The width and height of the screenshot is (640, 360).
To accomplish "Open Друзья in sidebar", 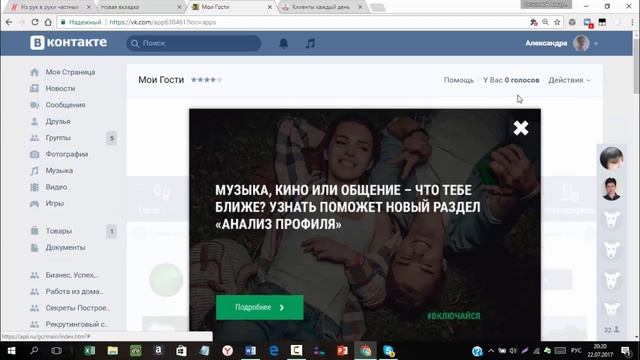I will point(58,121).
